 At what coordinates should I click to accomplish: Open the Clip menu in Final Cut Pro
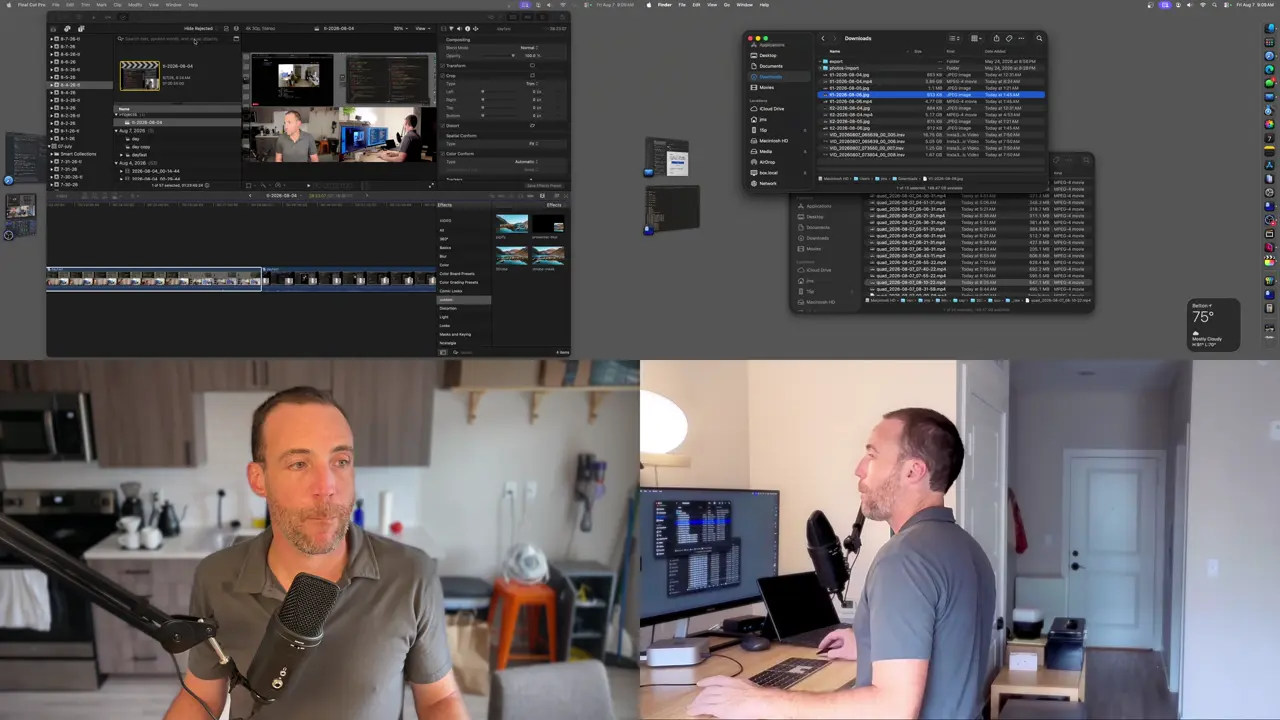coord(118,5)
